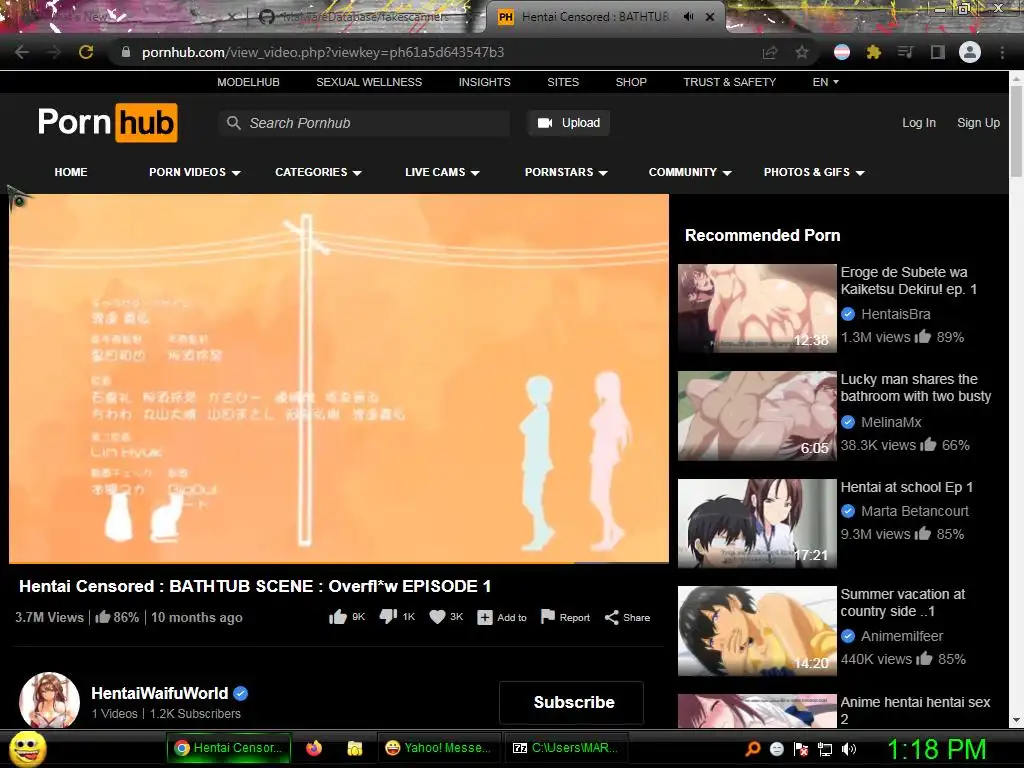Expand the LIVE CAMS dropdown

click(x=442, y=172)
